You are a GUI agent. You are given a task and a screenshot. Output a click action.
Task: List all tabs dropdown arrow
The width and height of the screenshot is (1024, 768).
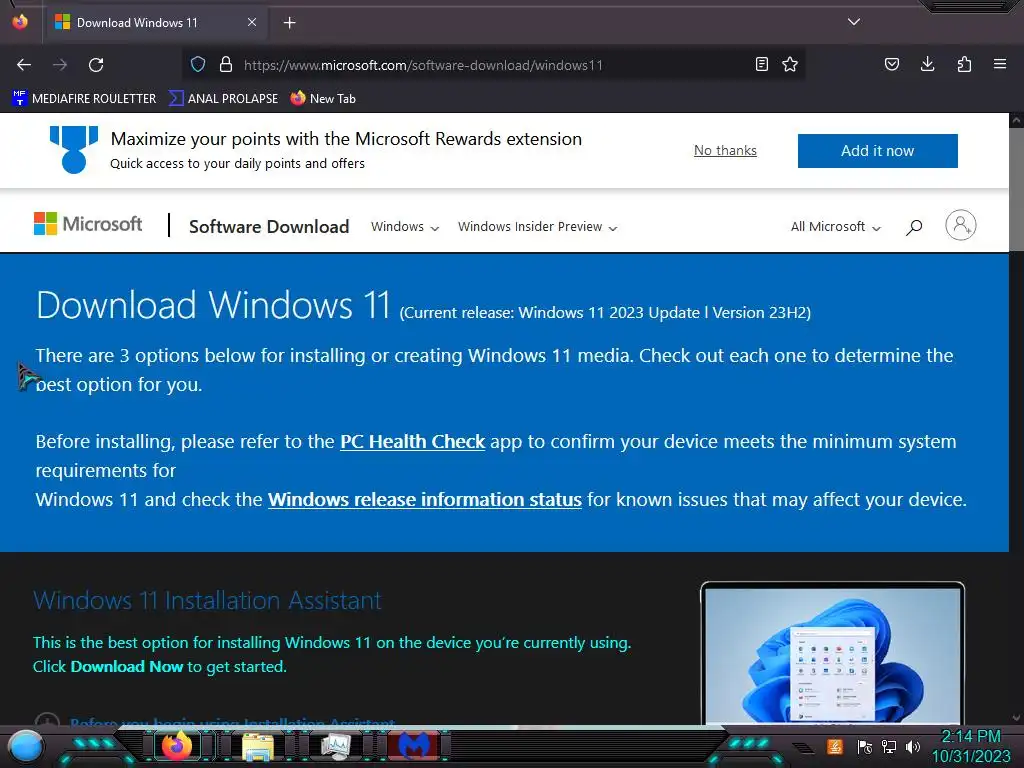point(854,22)
